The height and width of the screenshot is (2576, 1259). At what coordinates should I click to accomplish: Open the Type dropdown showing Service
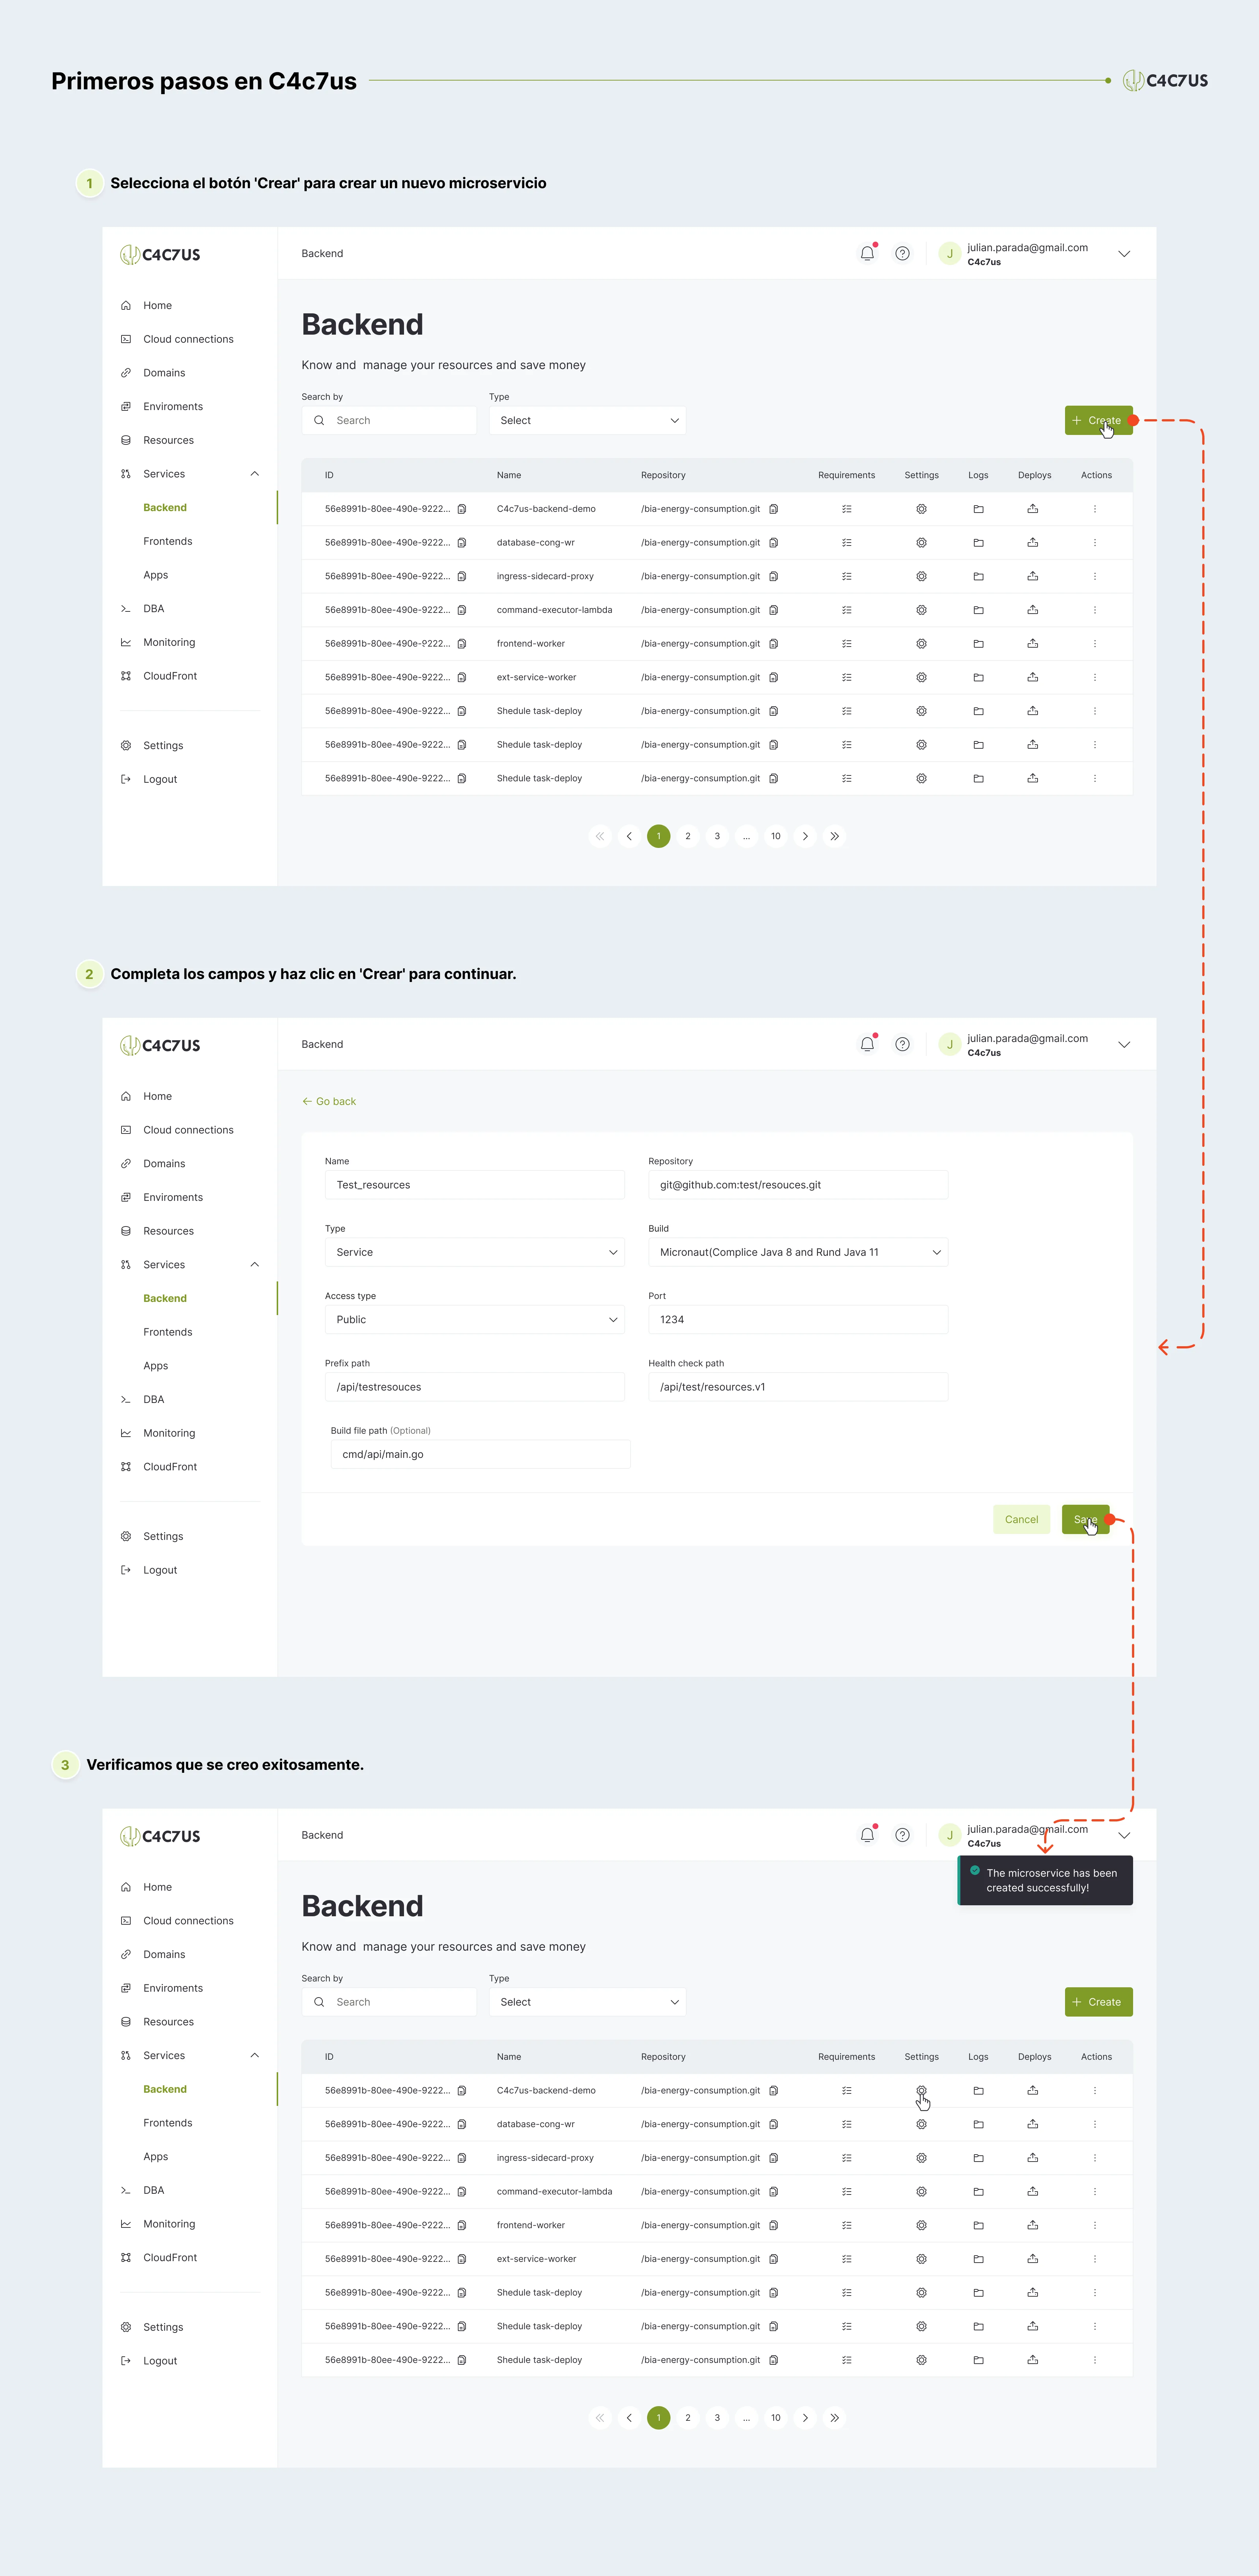pyautogui.click(x=475, y=1252)
